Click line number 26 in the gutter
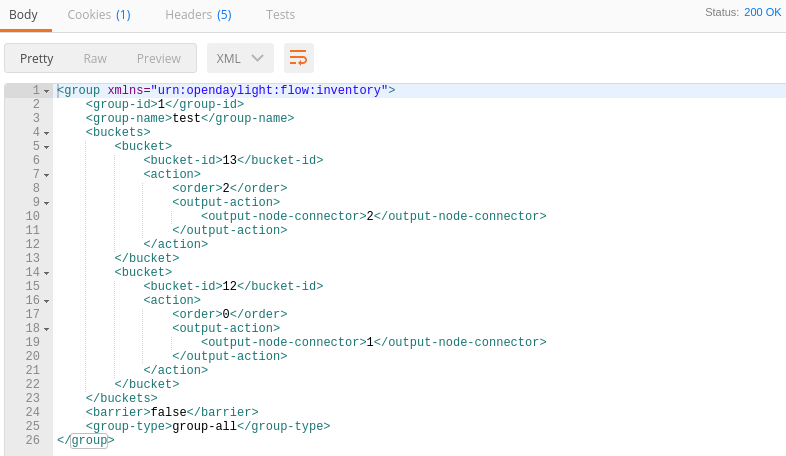 pyautogui.click(x=33, y=440)
